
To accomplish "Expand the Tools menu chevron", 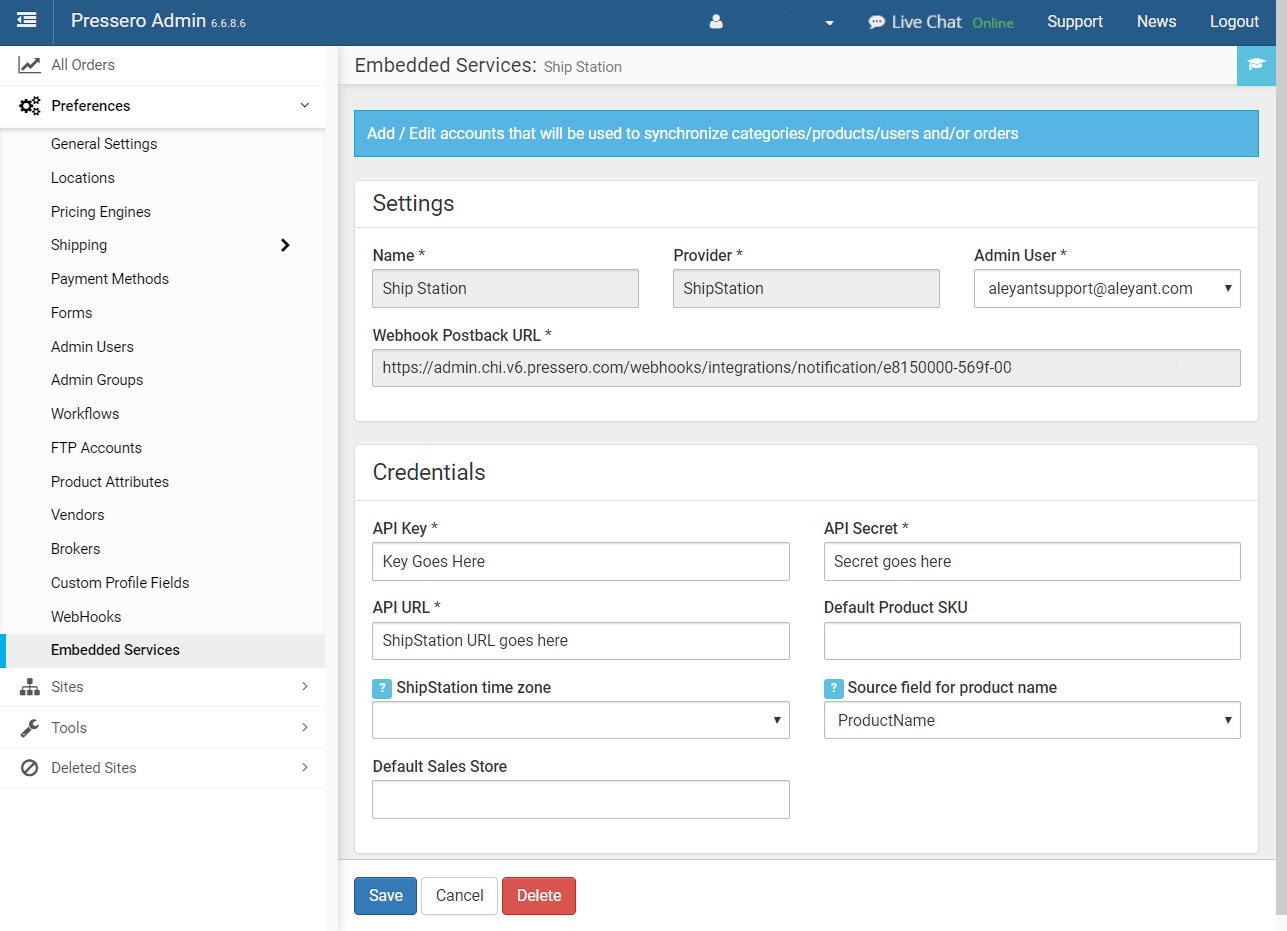I will [305, 727].
